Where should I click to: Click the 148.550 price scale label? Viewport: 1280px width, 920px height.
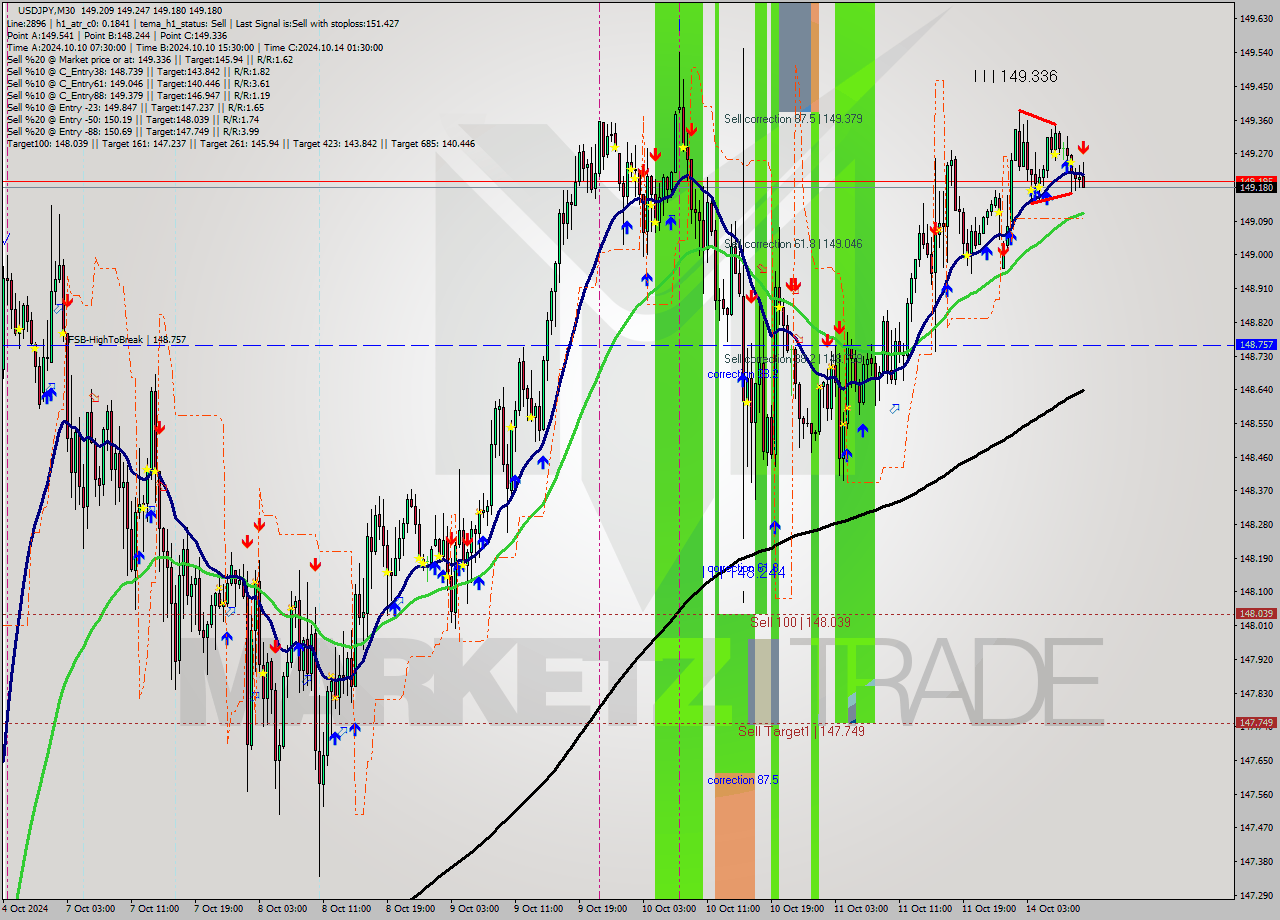coord(1256,423)
